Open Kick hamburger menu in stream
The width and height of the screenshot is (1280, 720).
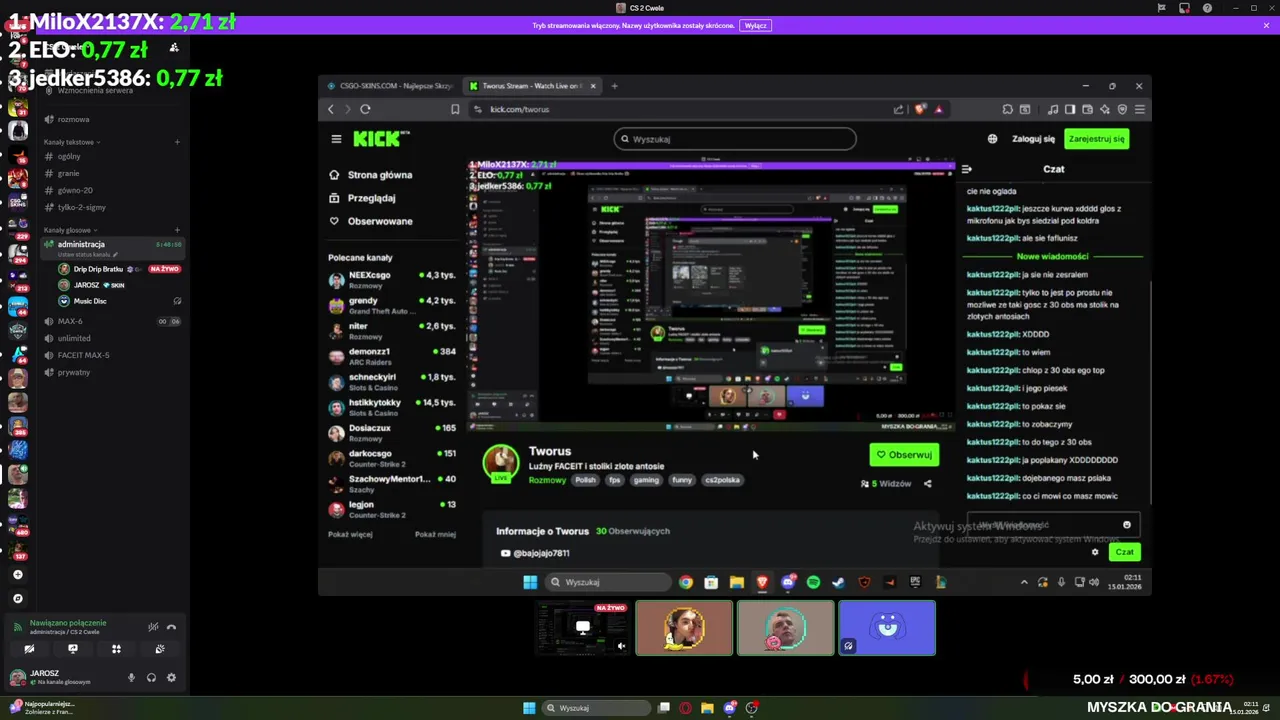pos(336,139)
